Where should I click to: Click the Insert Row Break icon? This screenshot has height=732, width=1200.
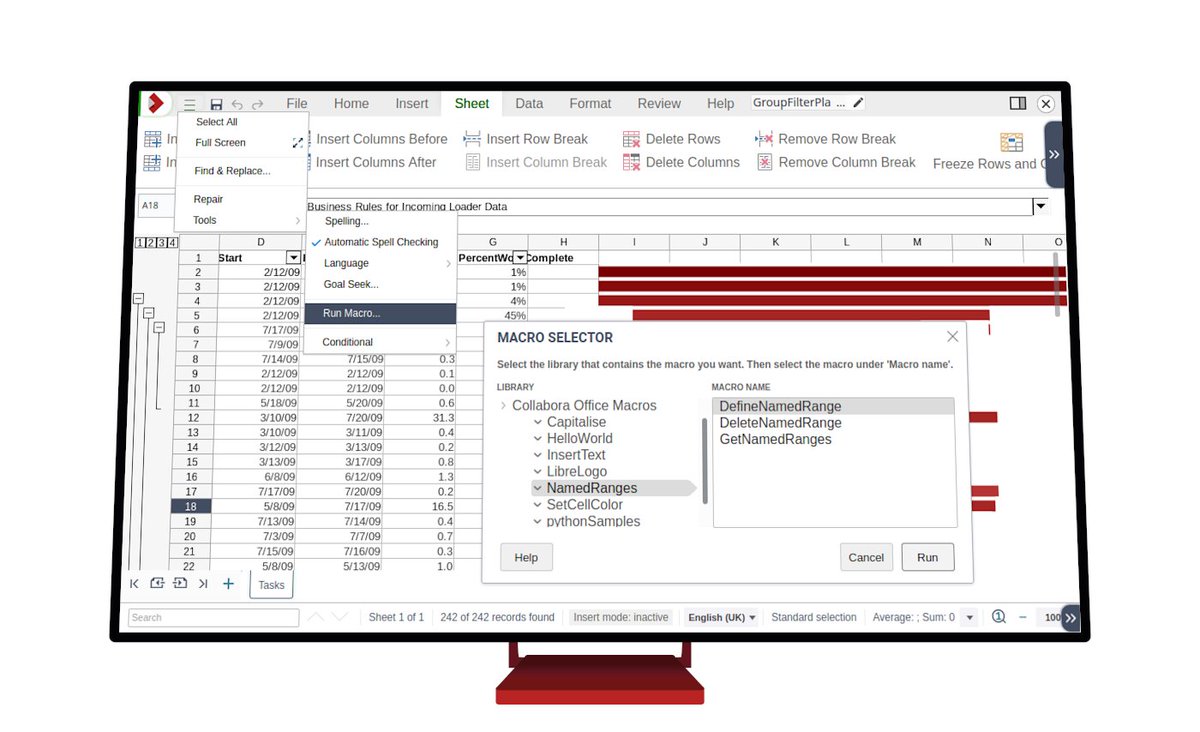472,139
